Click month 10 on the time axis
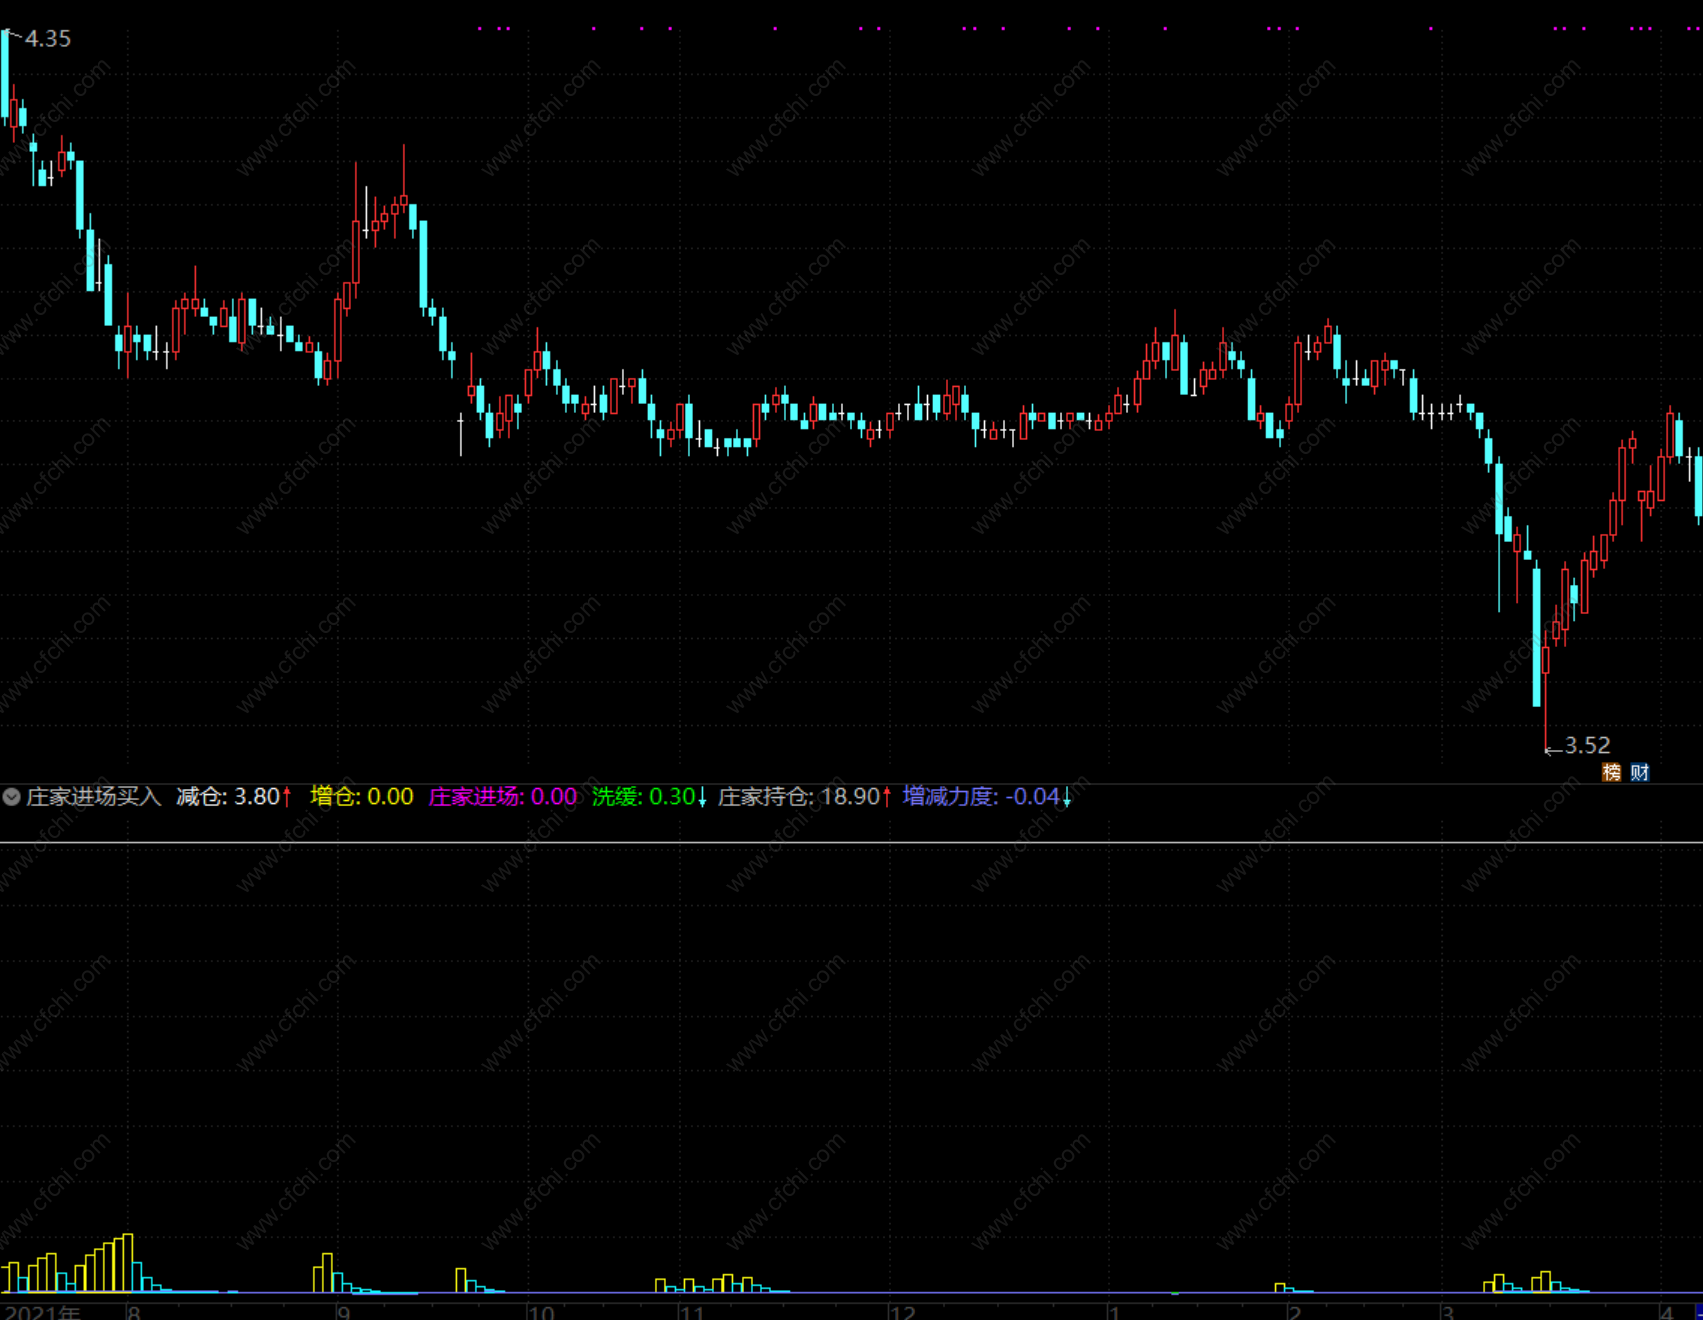 (541, 1312)
